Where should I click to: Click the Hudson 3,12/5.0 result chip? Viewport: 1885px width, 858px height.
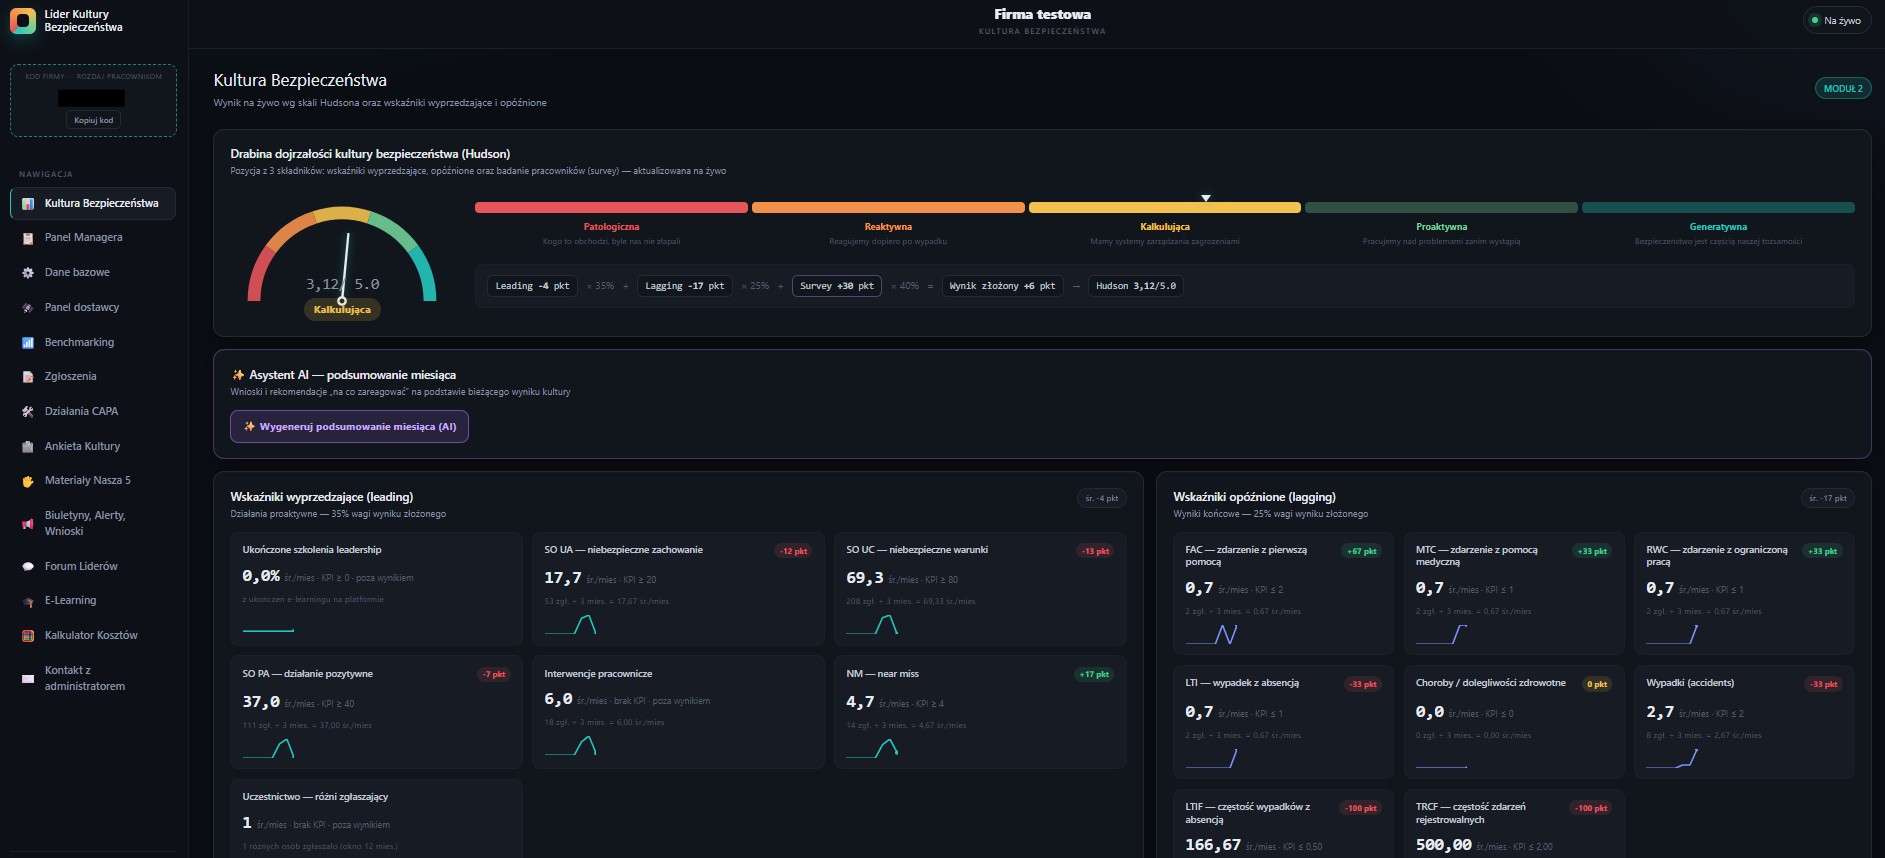(x=1136, y=286)
